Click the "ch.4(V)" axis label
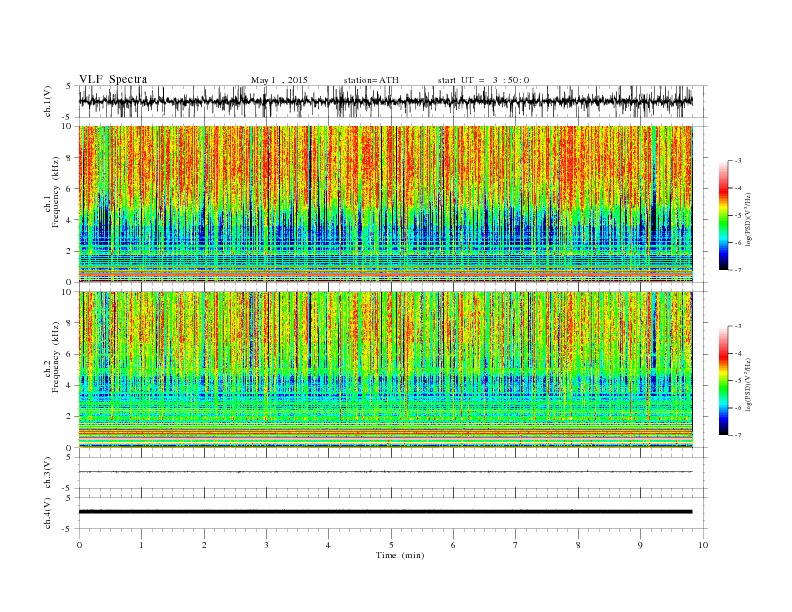Image resolution: width=792 pixels, height=612 pixels. click(48, 513)
